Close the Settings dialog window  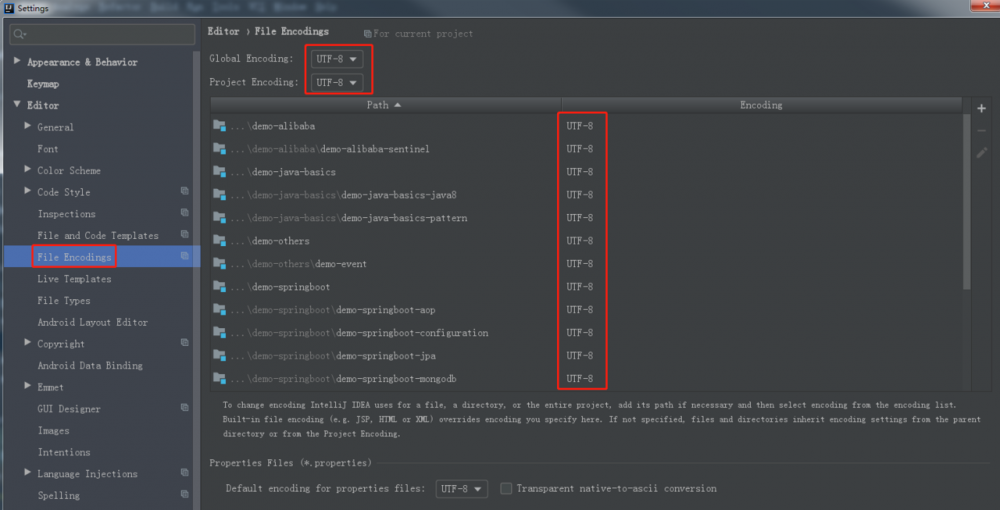point(987,5)
